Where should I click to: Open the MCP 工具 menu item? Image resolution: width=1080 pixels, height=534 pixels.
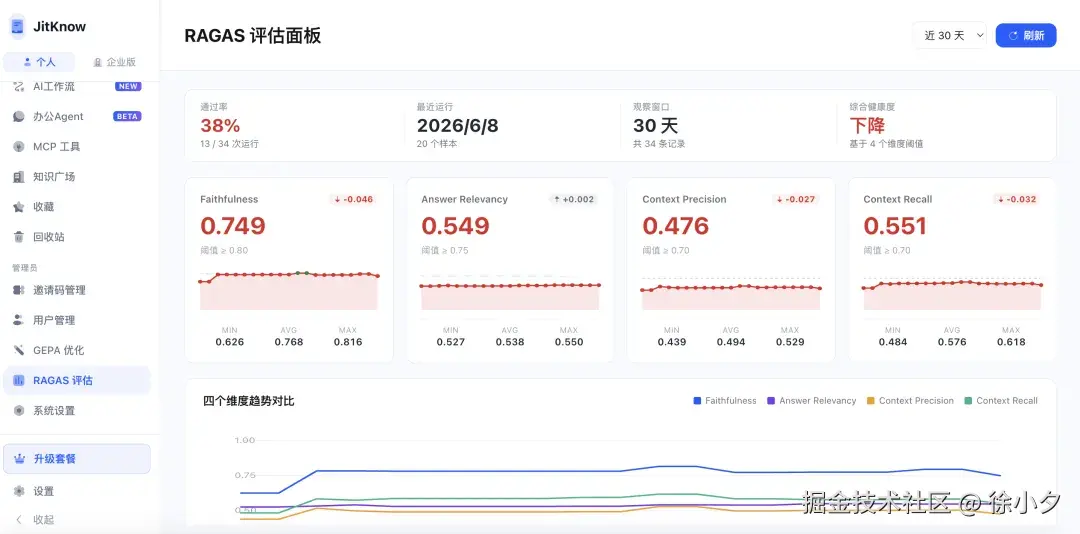[77, 147]
